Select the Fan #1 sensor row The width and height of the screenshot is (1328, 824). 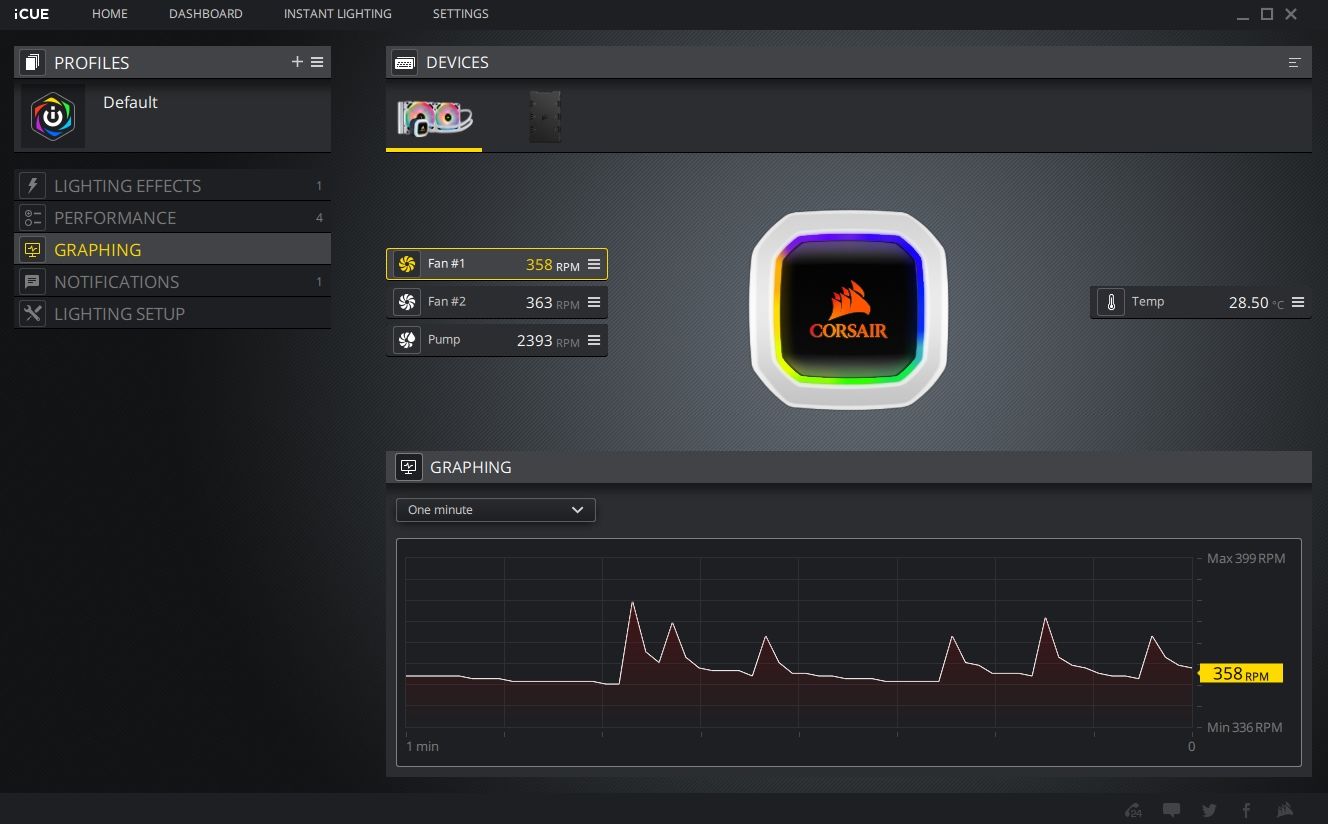click(497, 264)
